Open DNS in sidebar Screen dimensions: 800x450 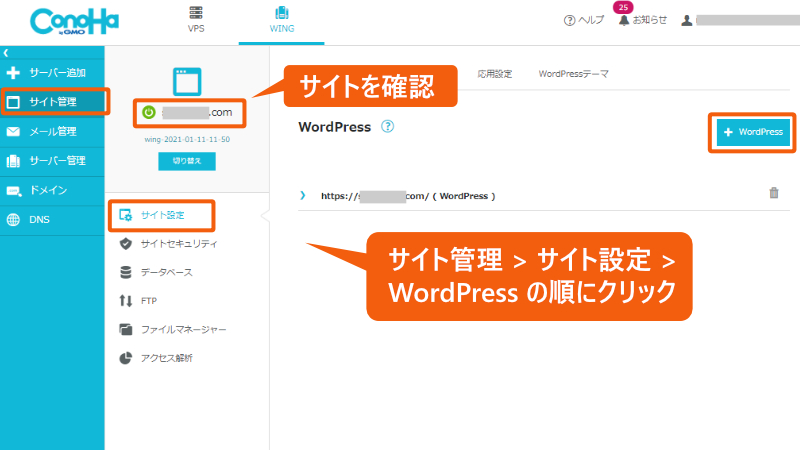(52, 219)
